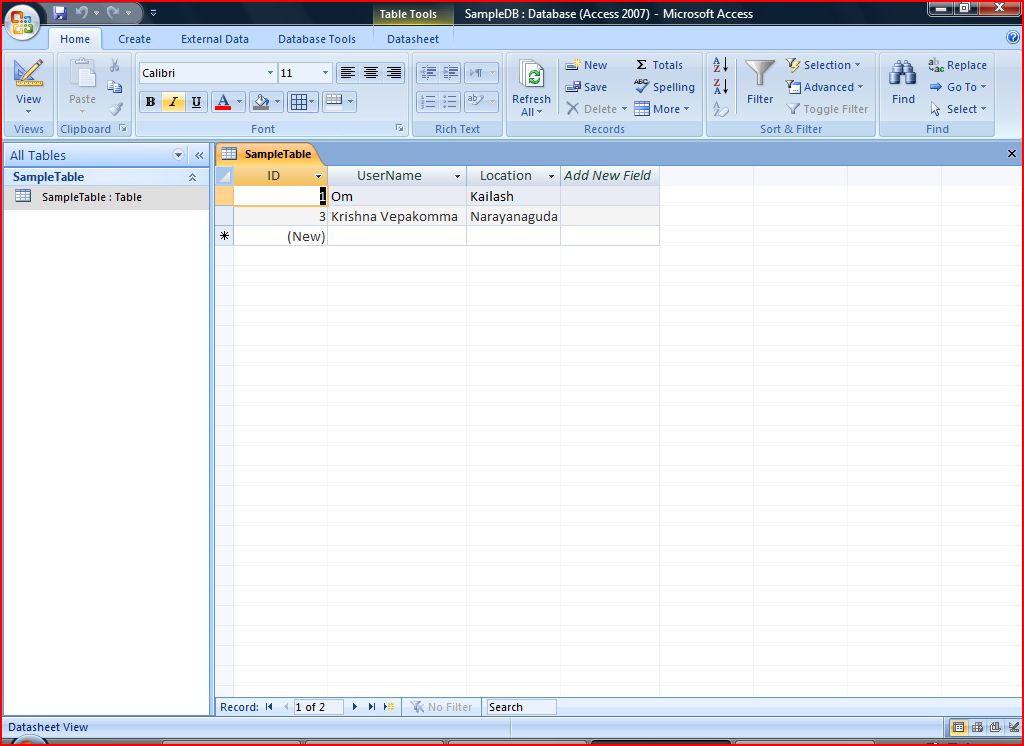This screenshot has height=746, width=1024.
Task: Align text right
Action: pos(394,73)
